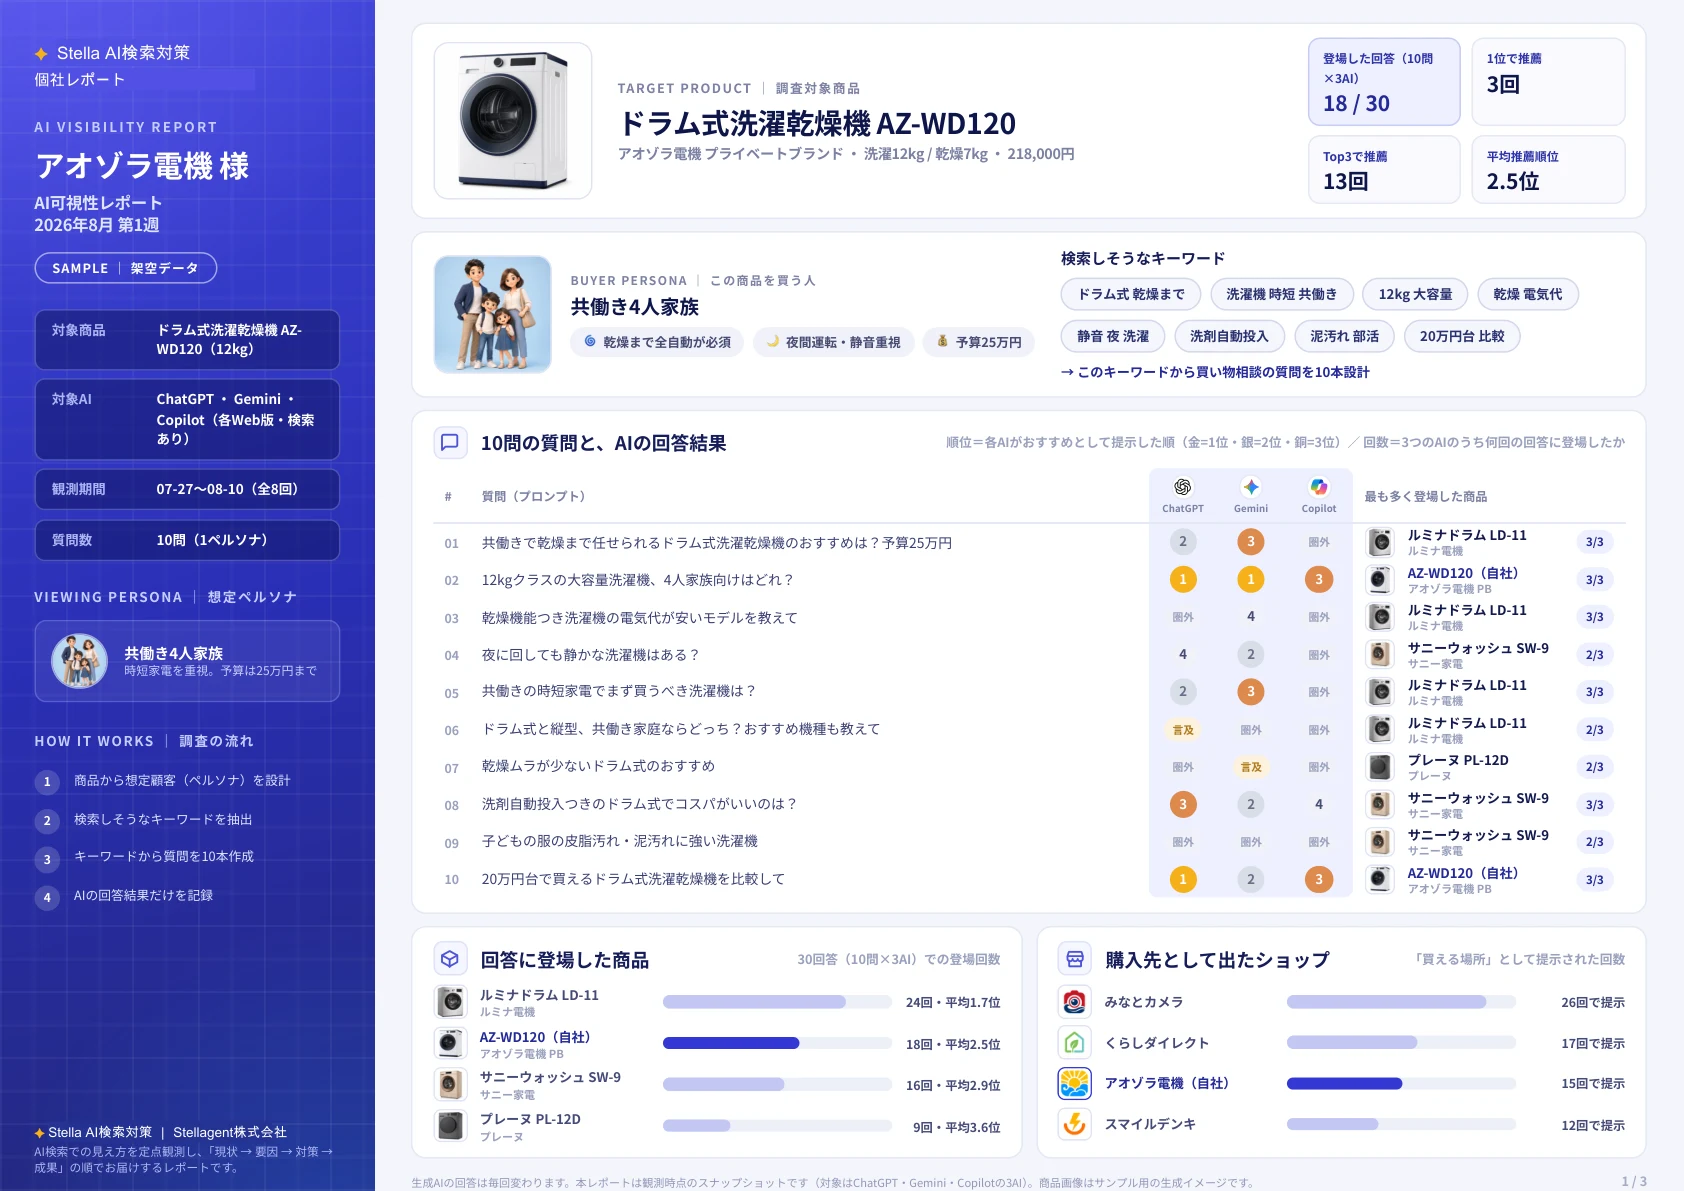Open the family illustration in the buyer persona card
1684x1191 pixels.
tap(493, 314)
